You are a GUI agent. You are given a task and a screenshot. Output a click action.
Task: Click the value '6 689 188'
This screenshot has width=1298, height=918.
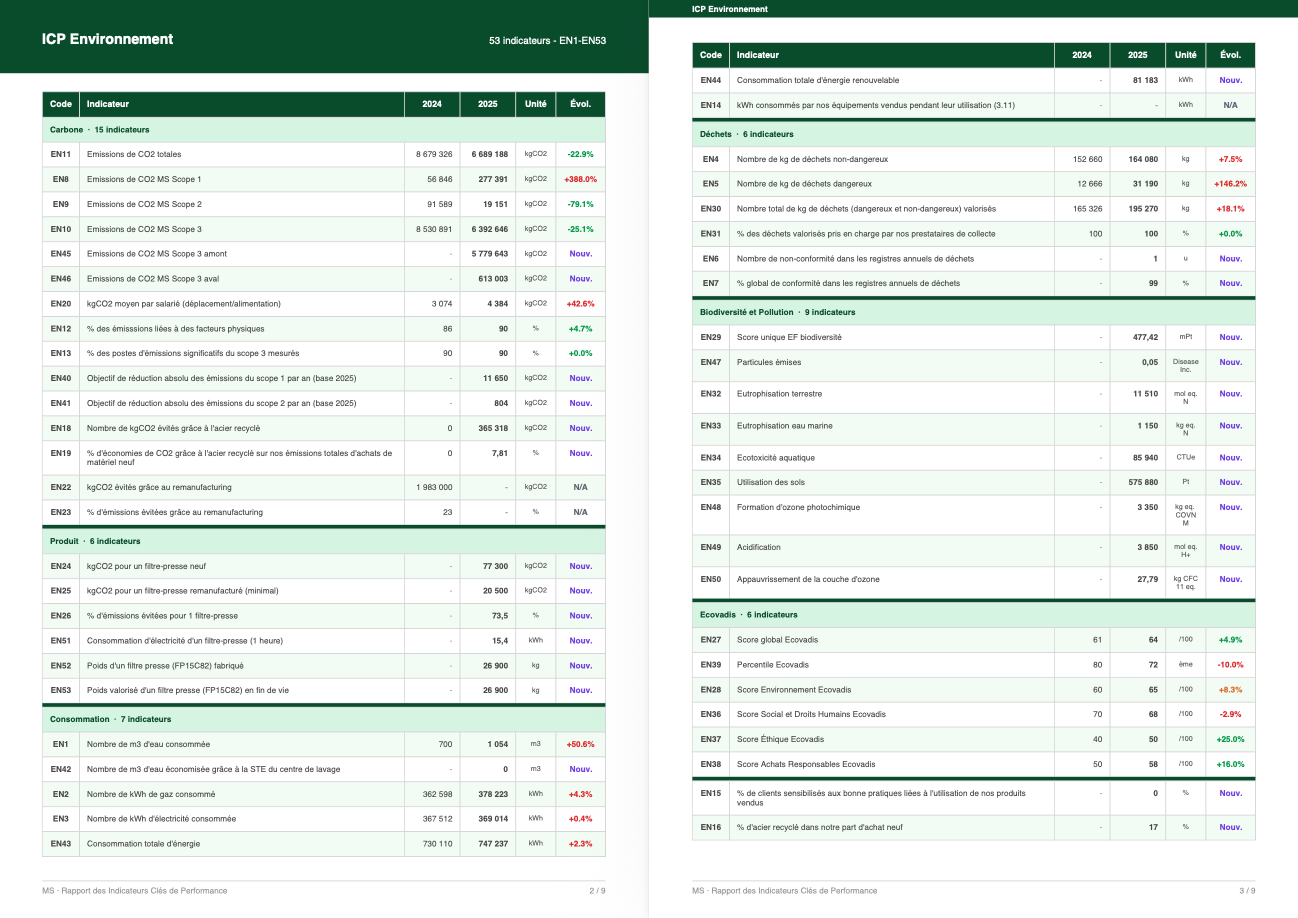click(x=490, y=155)
